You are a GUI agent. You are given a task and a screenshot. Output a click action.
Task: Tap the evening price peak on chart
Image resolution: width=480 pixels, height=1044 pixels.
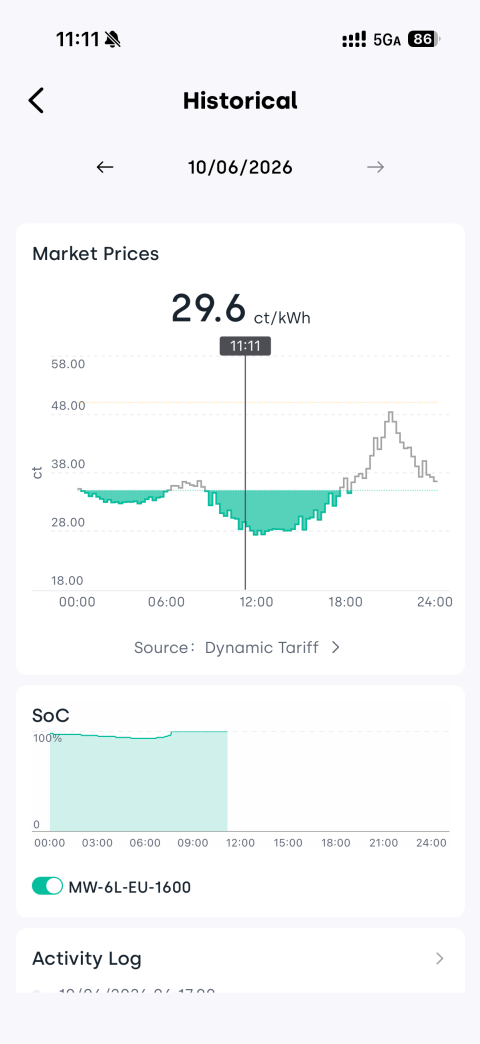tap(391, 416)
